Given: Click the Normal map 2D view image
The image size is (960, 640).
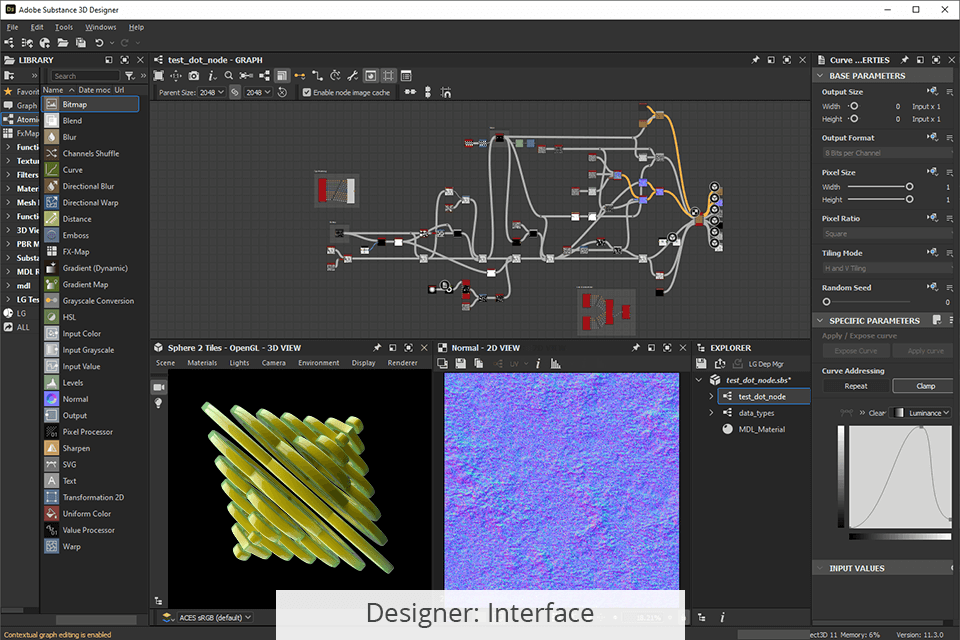Looking at the screenshot, I should click(561, 481).
